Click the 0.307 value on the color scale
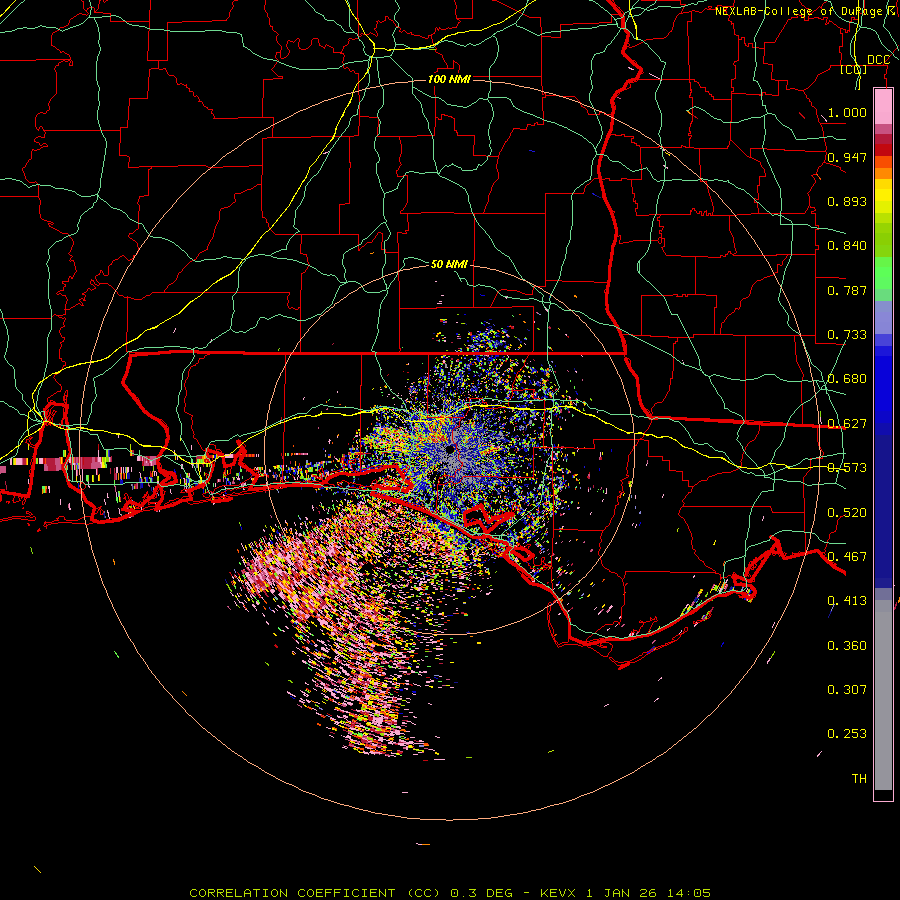900x900 pixels. point(847,689)
